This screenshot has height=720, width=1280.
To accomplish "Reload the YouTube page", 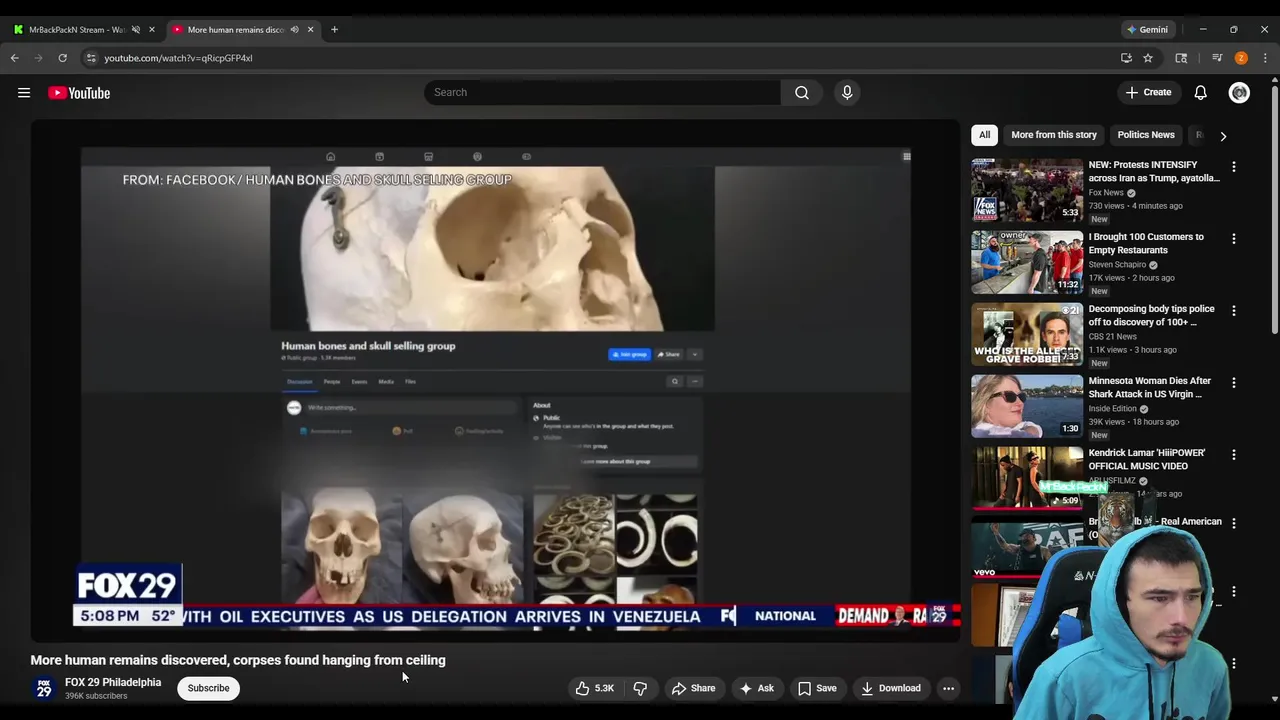I will (62, 58).
